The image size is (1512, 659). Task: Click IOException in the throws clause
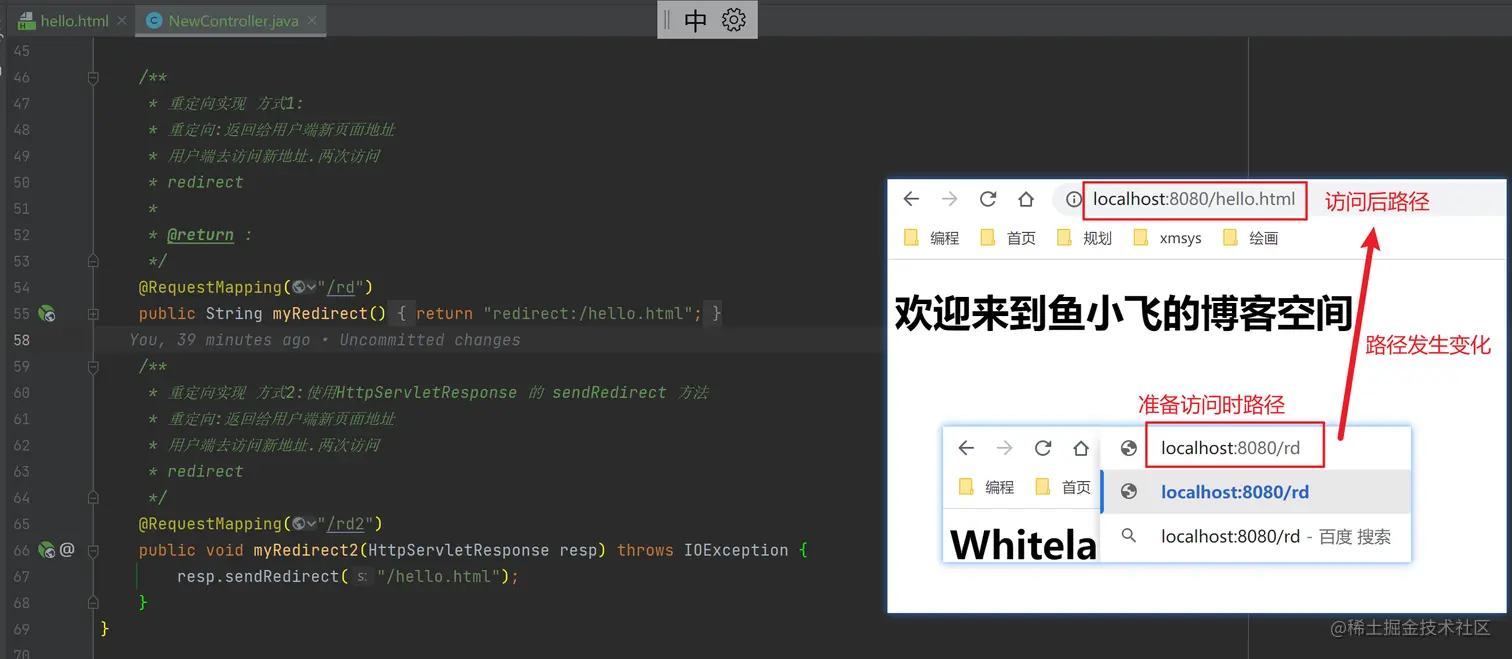[736, 550]
